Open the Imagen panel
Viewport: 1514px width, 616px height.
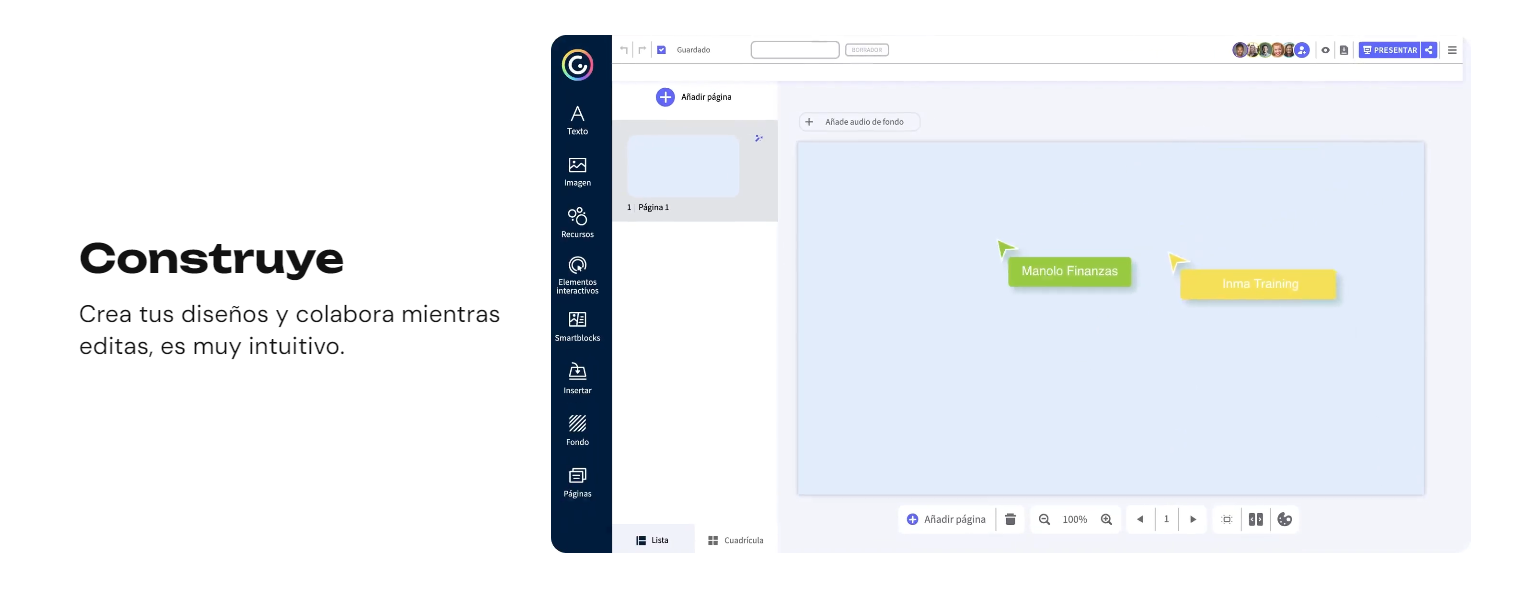577,171
